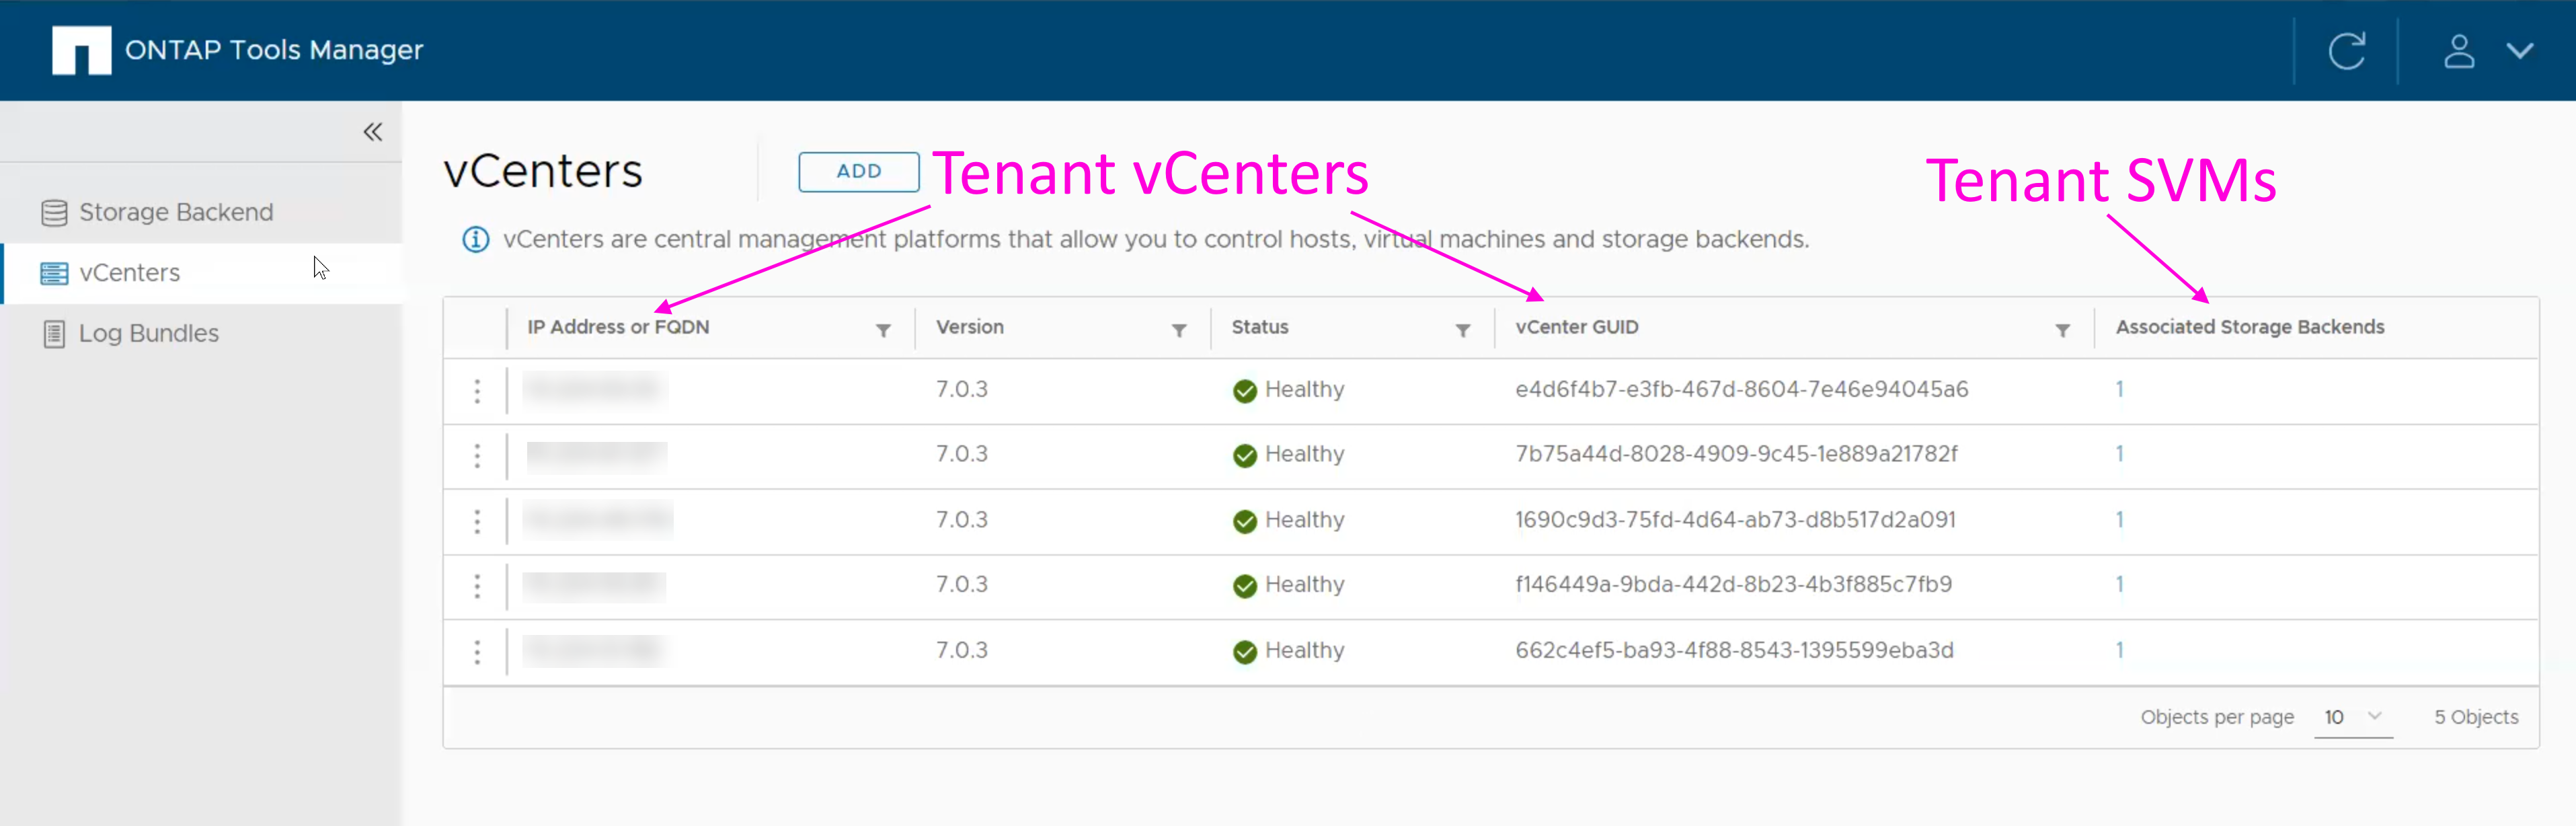The height and width of the screenshot is (826, 2576).
Task: Click the NetApp logo in header
Action: 81,50
